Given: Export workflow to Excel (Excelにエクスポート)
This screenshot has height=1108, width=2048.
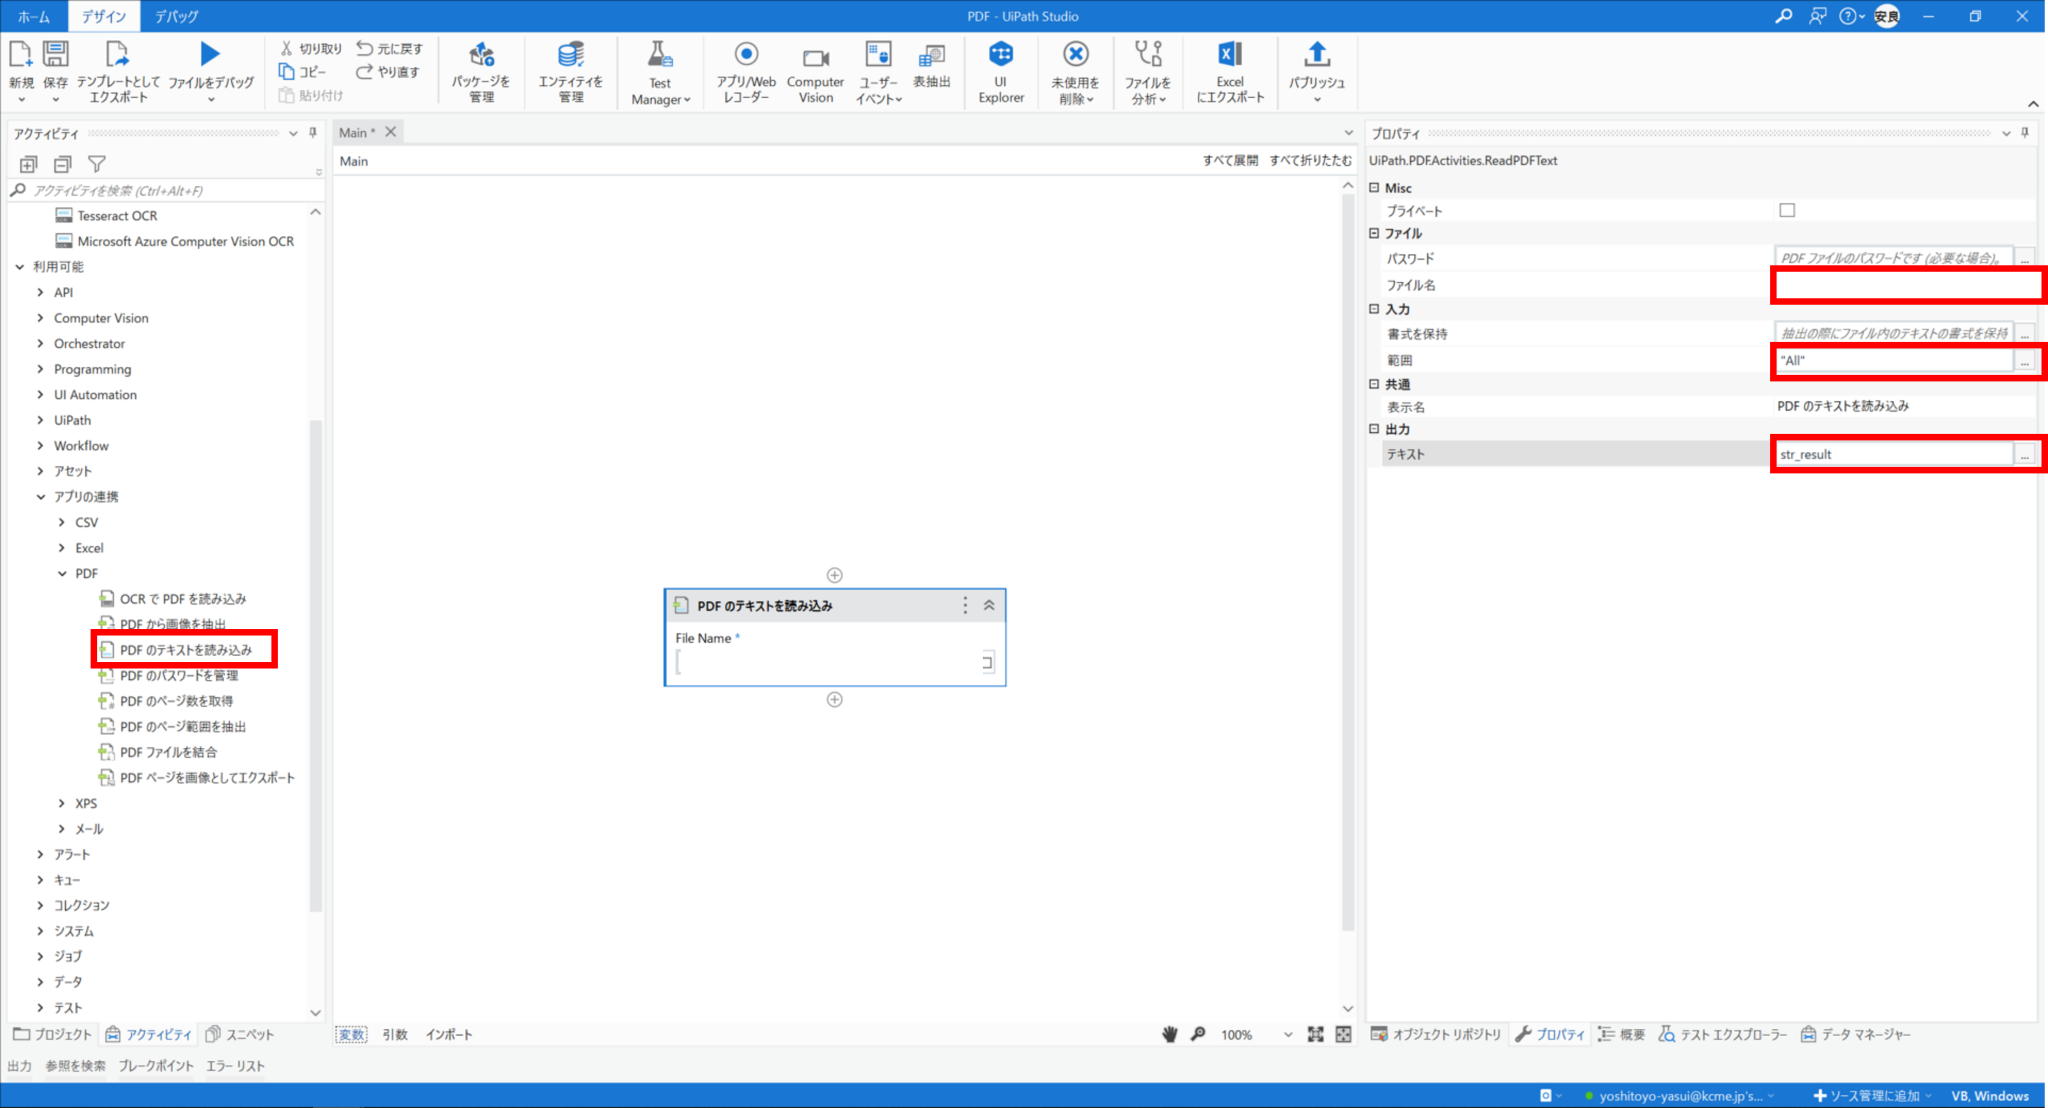Looking at the screenshot, I should [x=1230, y=70].
